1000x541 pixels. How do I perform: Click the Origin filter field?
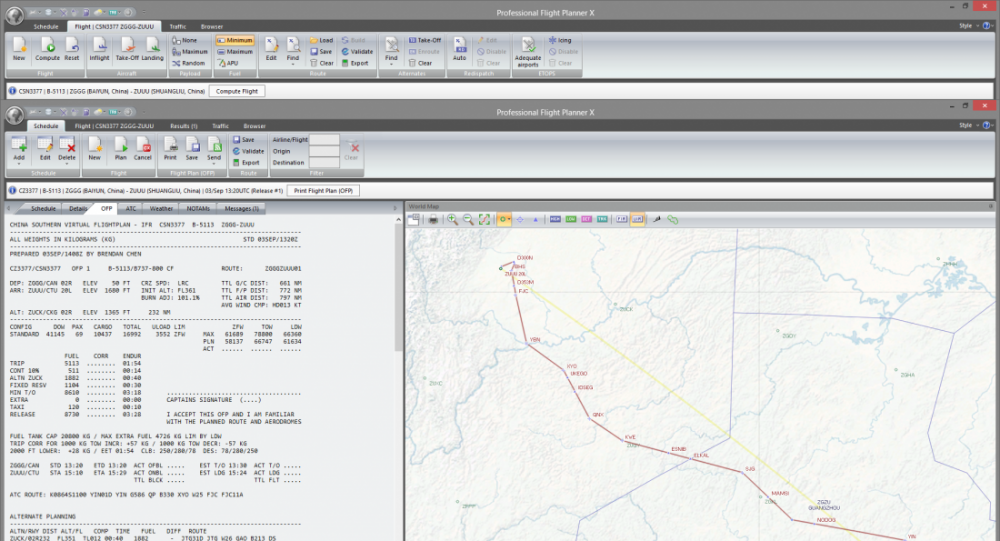coord(324,151)
